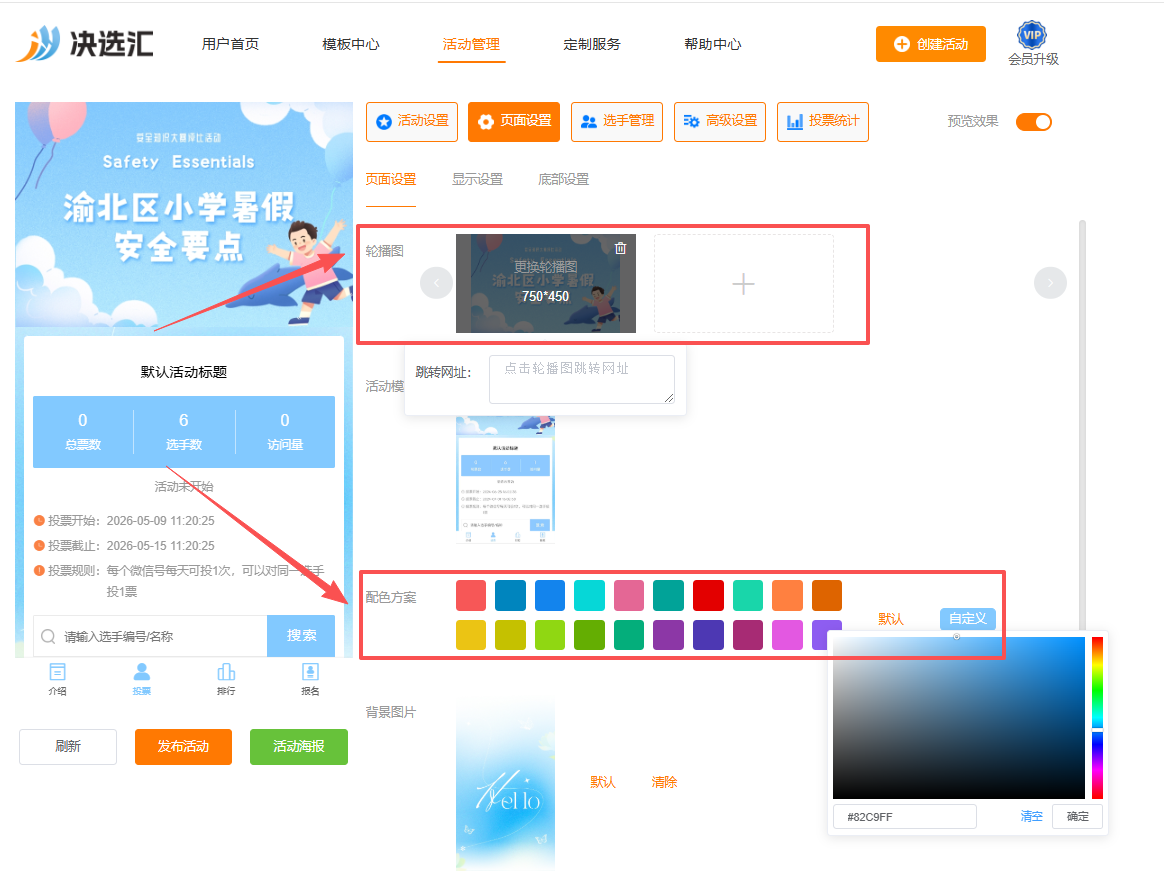Click the 创建活动 button
Viewport: 1164px width, 888px height.
pyautogui.click(x=931, y=44)
